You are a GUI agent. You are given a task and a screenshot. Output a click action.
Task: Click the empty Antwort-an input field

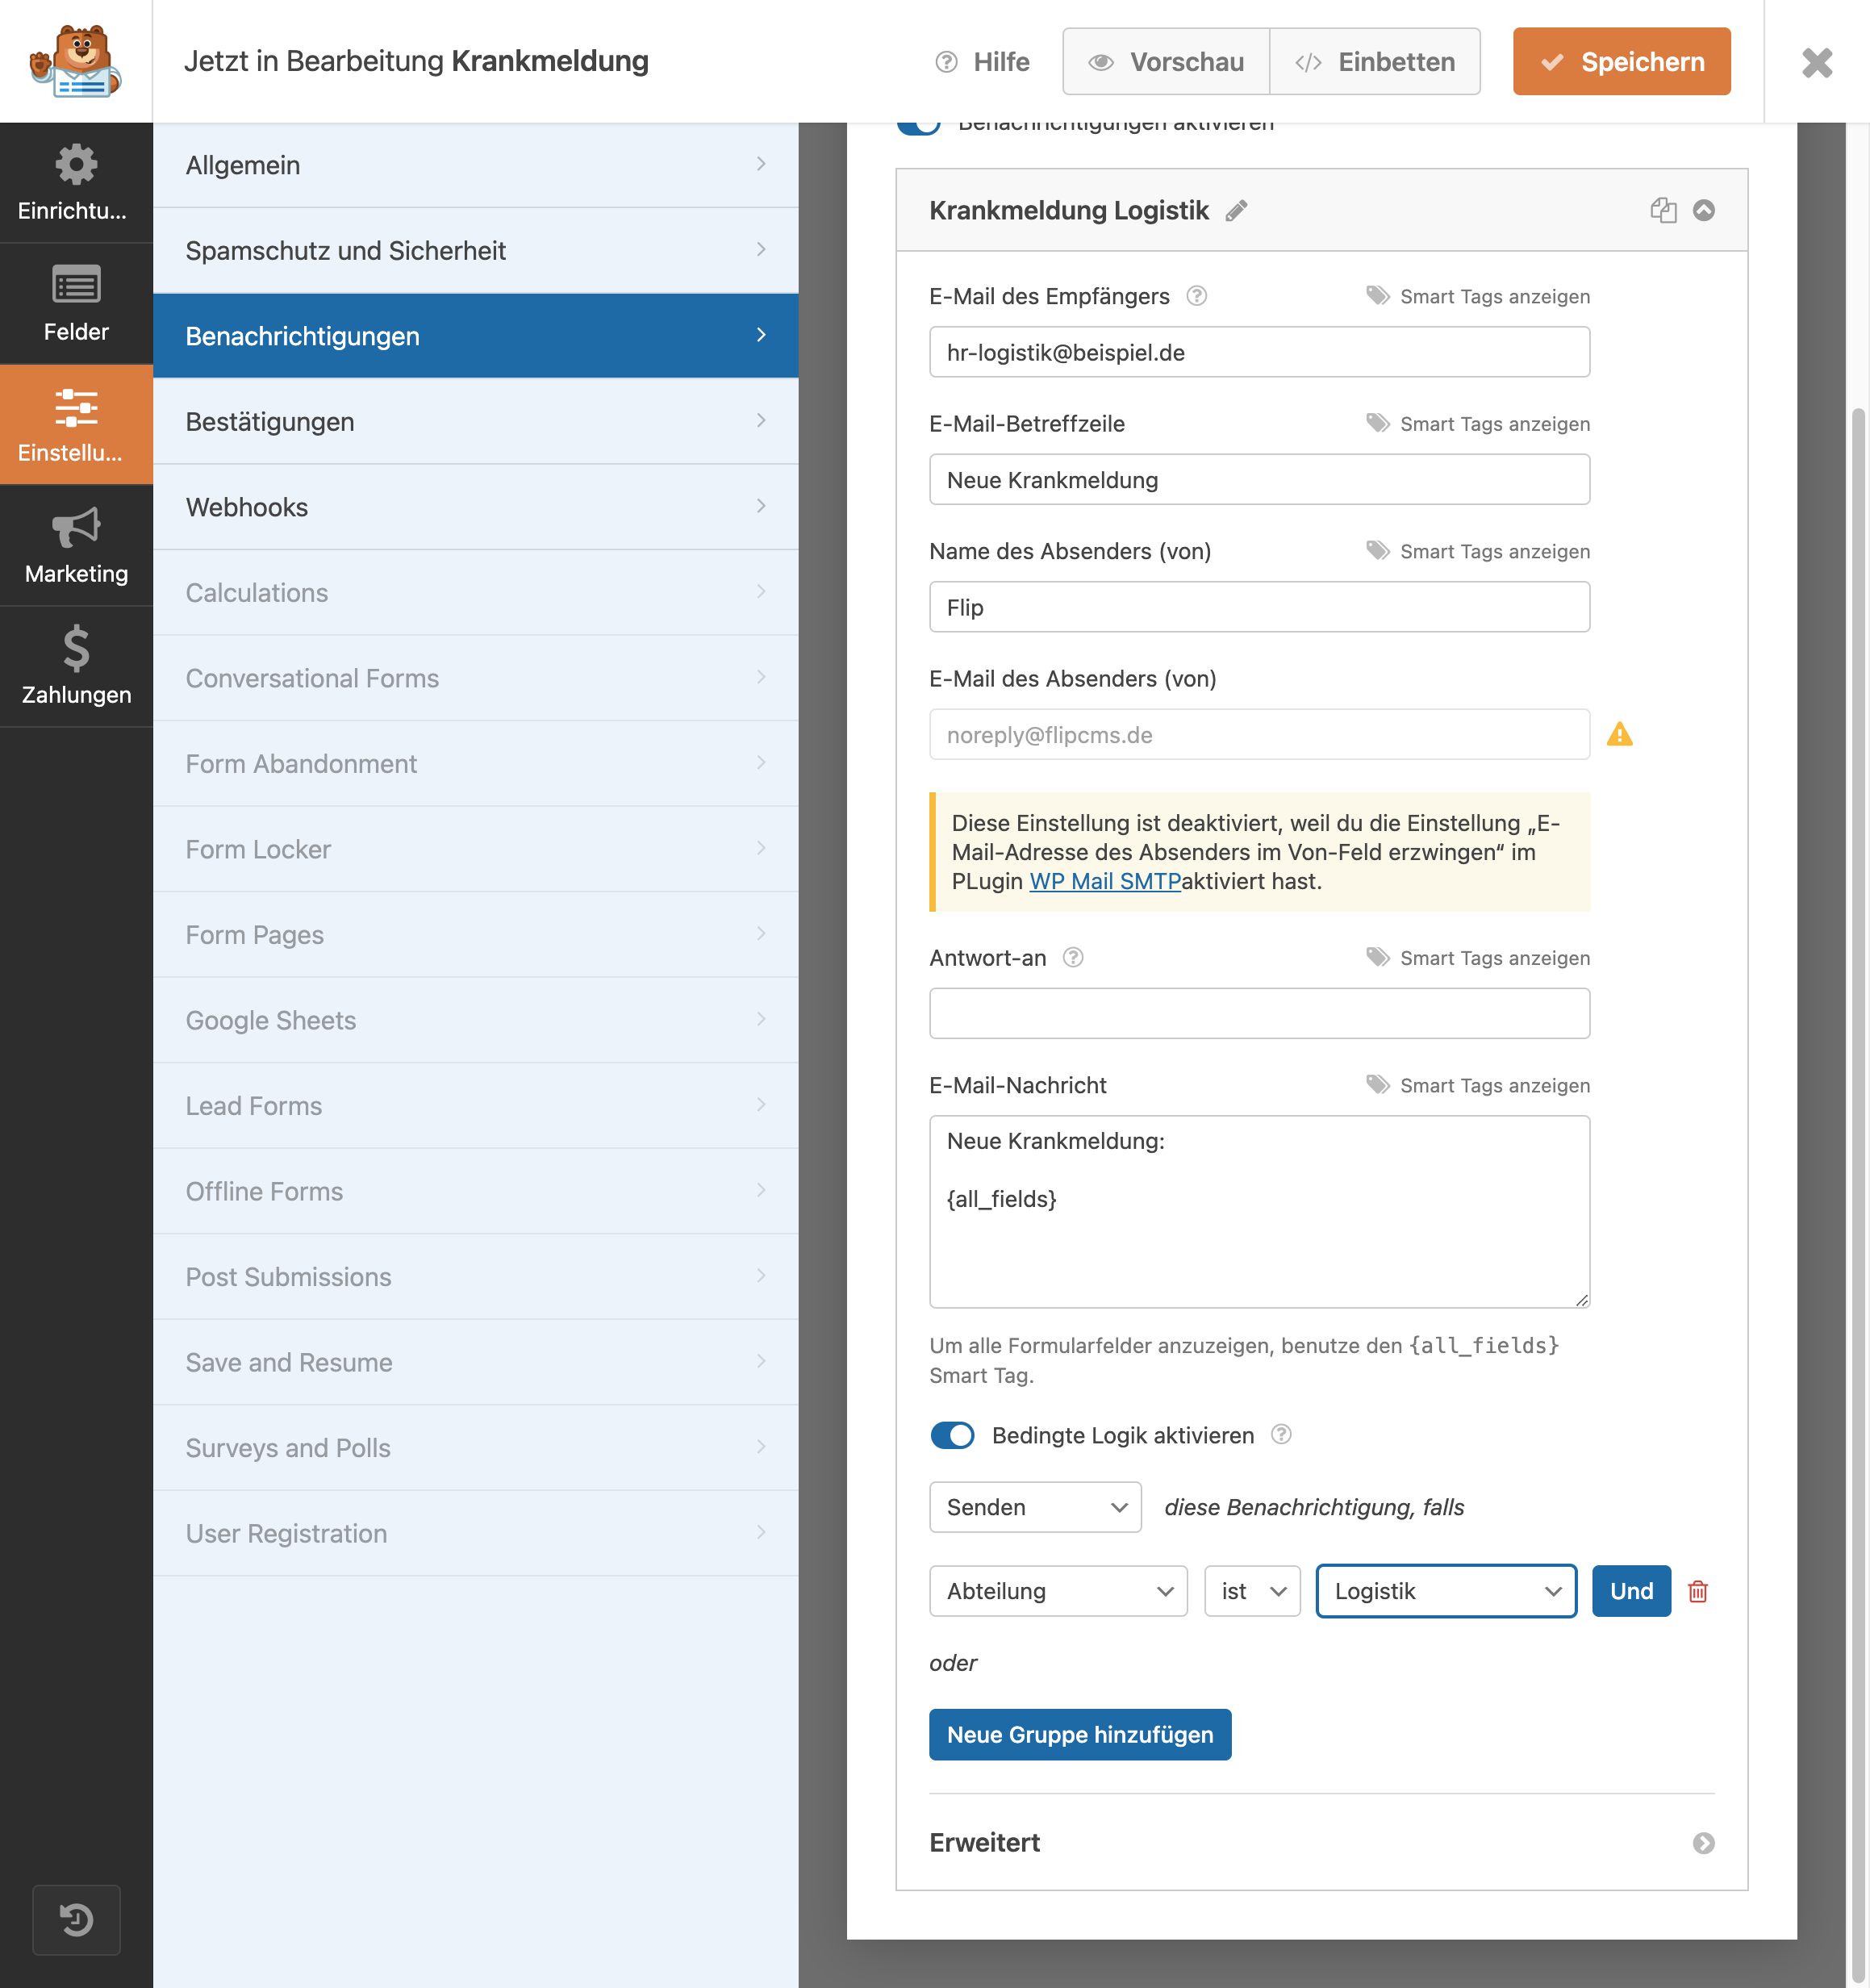coord(1259,1013)
